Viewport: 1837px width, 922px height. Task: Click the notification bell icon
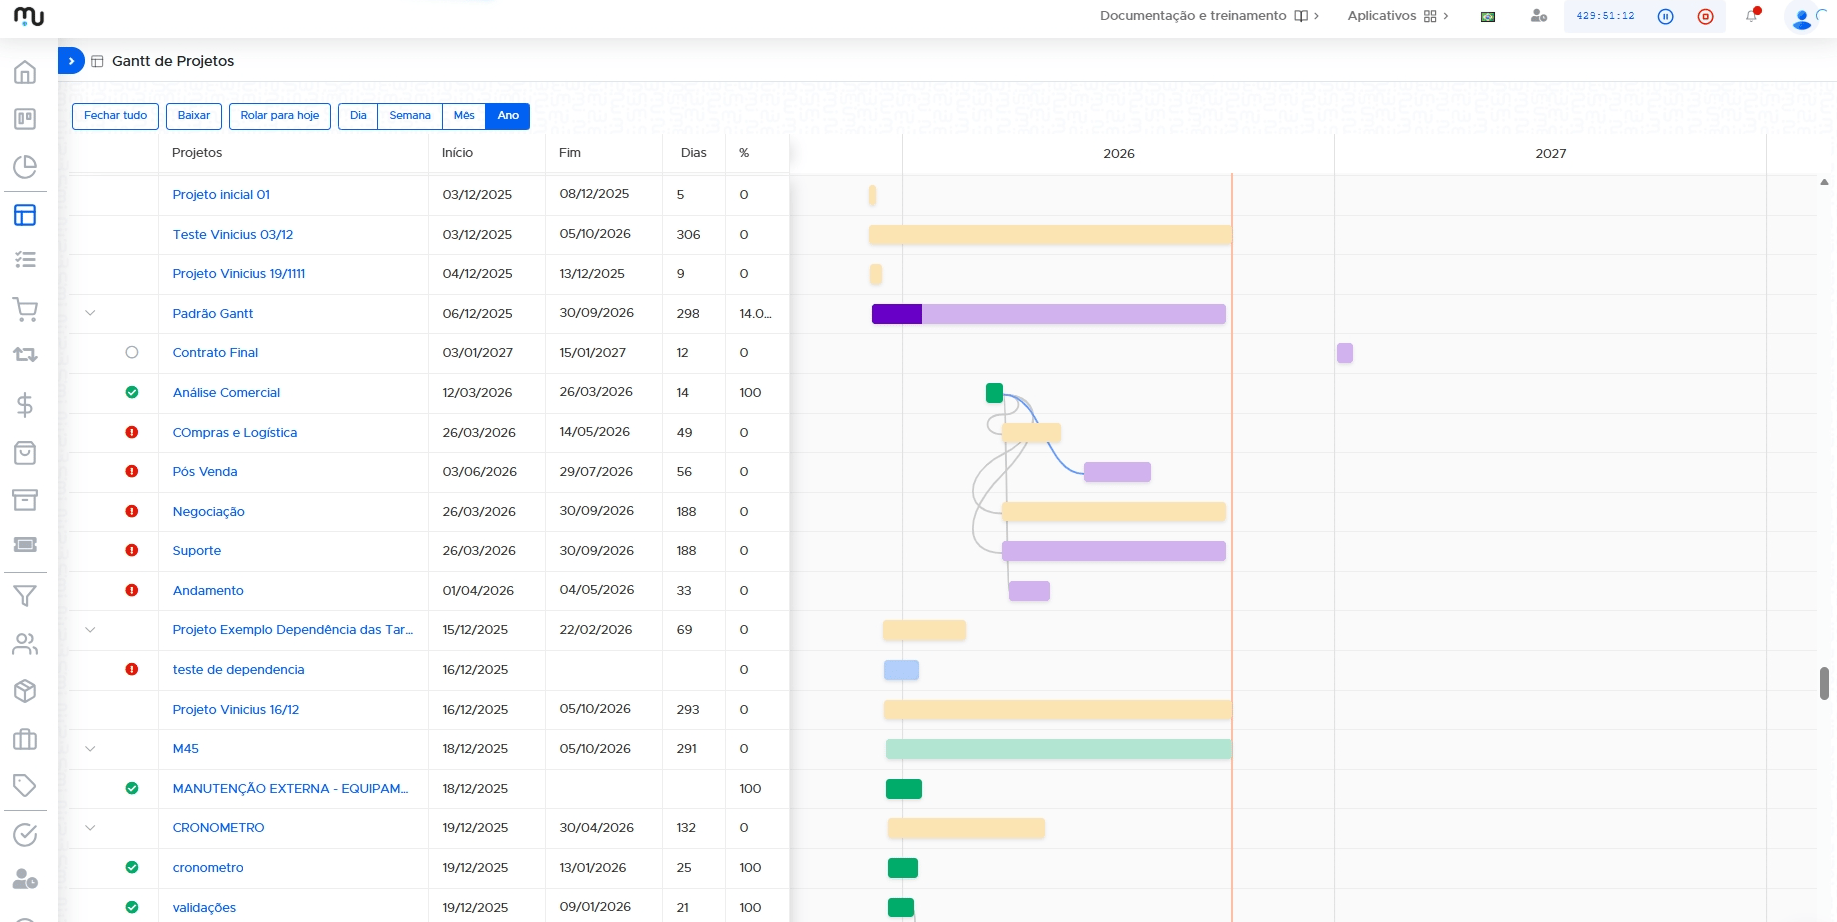(x=1752, y=15)
